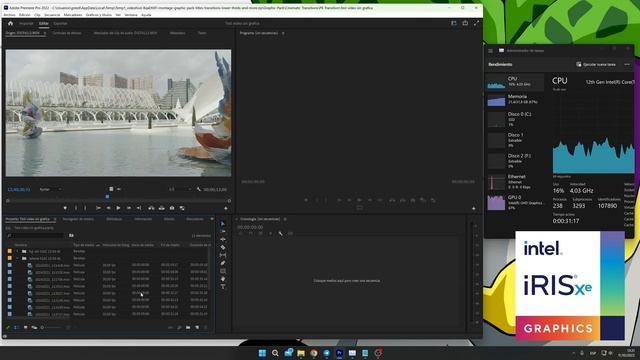Open the playback resolution dropdown in Source monitor
Viewport: 640px width, 360px height.
(x=180, y=189)
